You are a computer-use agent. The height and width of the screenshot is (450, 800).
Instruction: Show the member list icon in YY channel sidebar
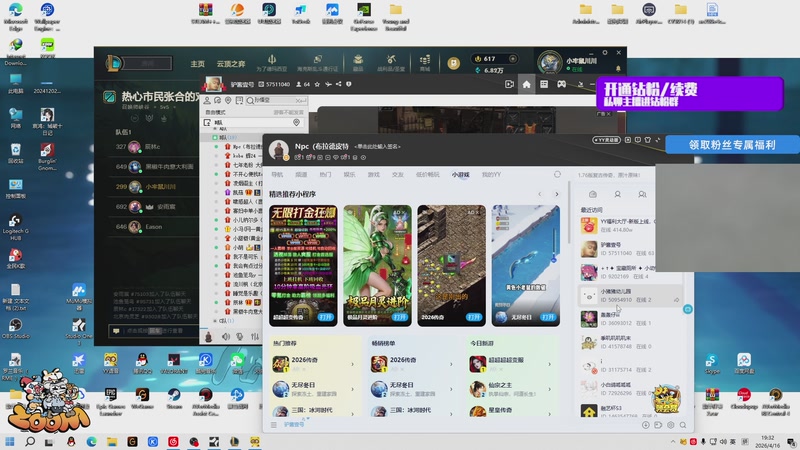207,101
